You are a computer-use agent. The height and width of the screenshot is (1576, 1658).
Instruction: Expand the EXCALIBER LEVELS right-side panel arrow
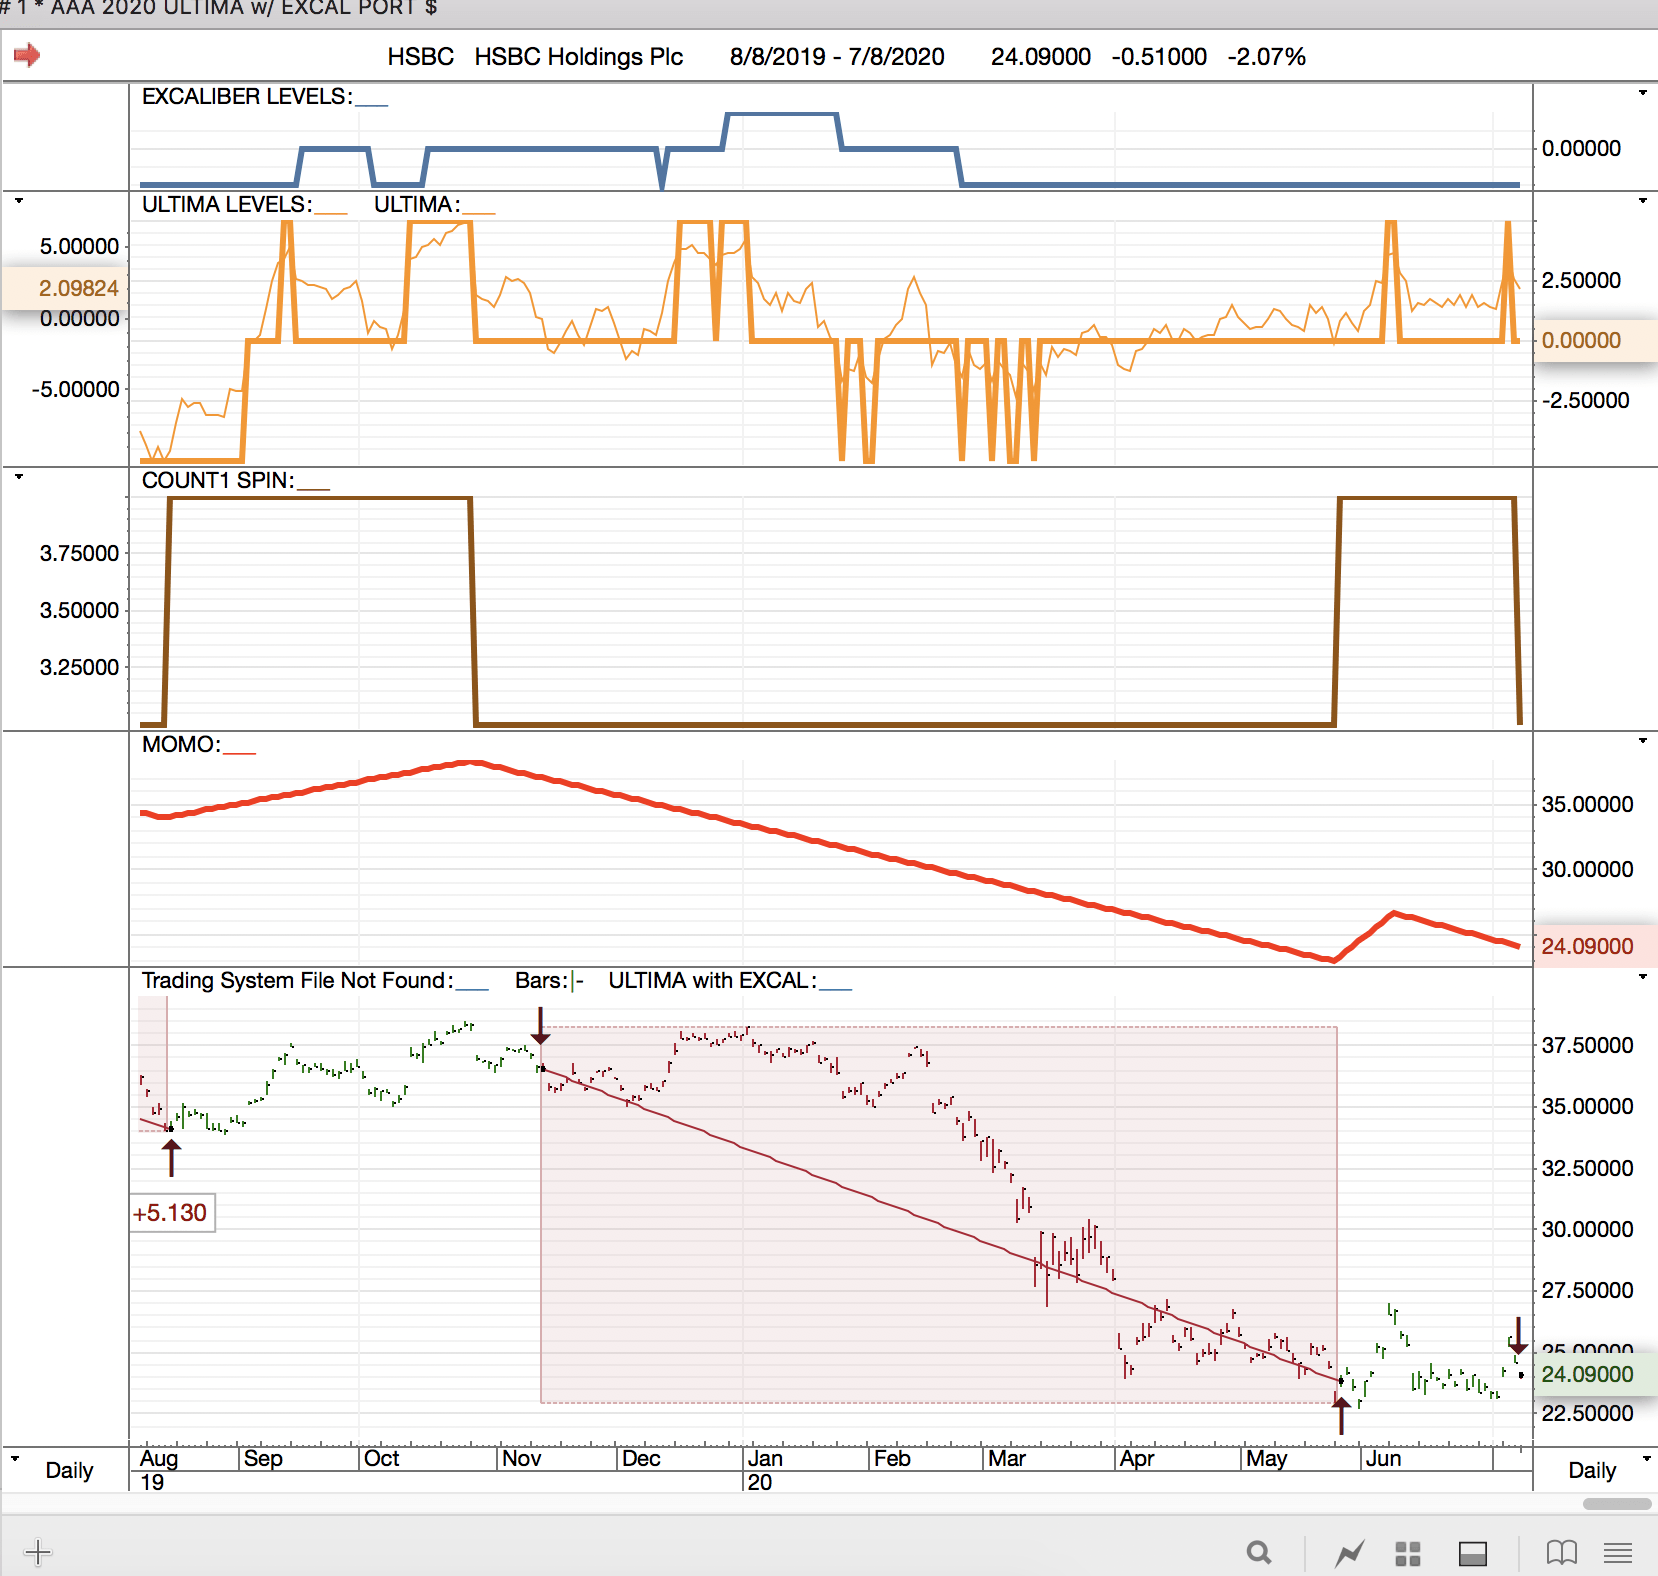coord(1642,93)
